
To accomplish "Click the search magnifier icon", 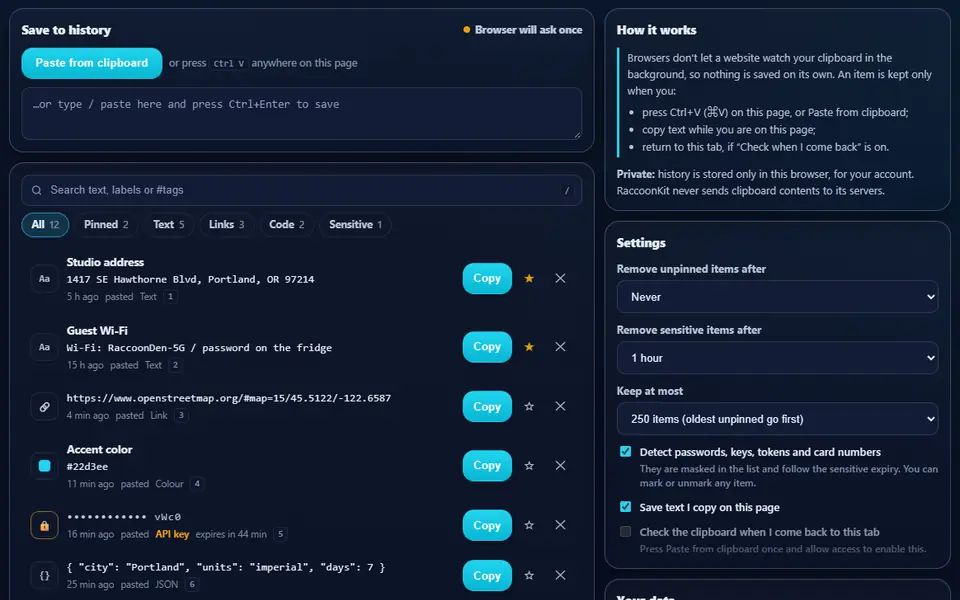I will (x=37, y=190).
